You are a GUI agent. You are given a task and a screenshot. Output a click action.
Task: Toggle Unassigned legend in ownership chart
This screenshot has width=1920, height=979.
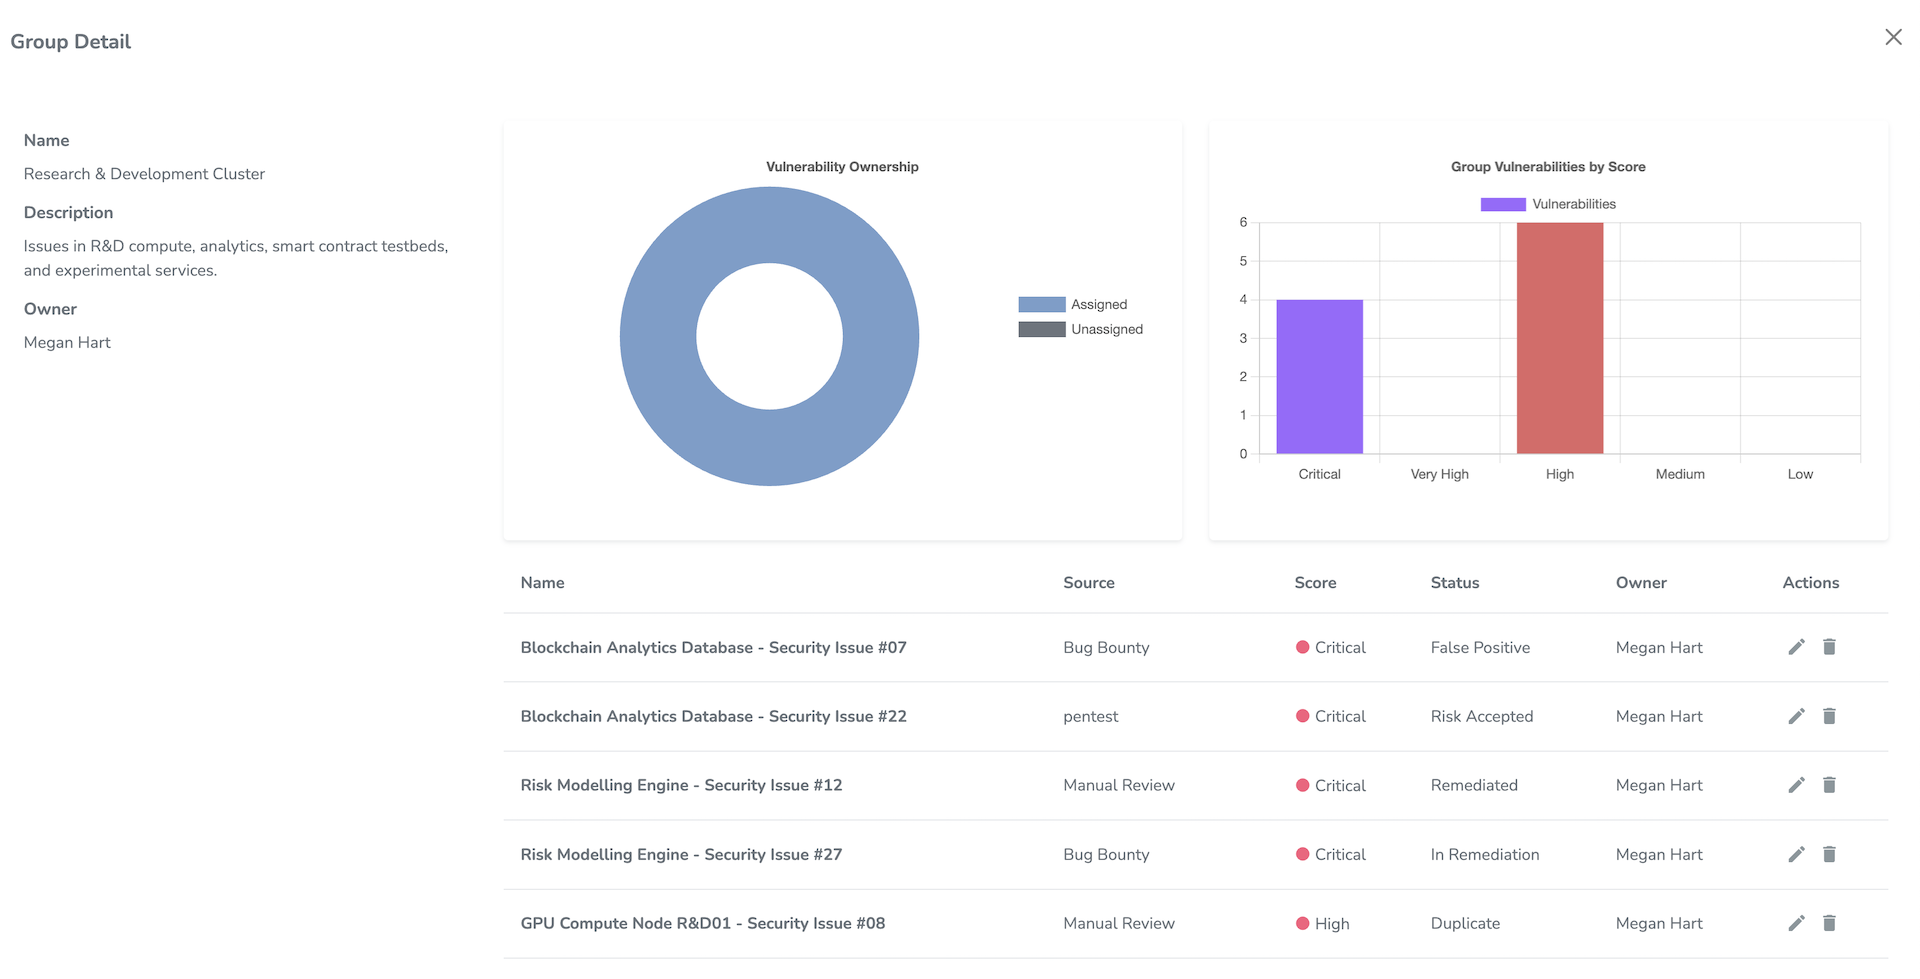1080,329
